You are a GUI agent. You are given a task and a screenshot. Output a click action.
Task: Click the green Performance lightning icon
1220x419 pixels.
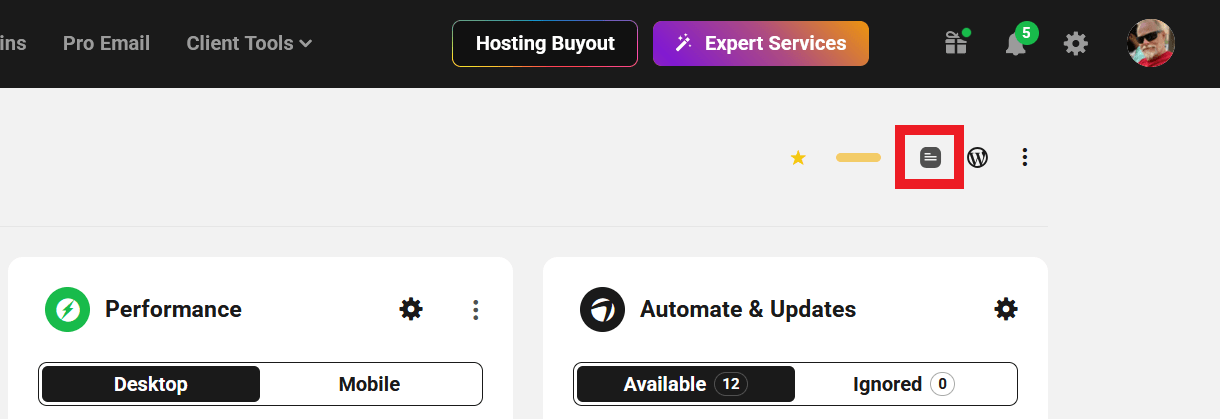pyautogui.click(x=68, y=310)
